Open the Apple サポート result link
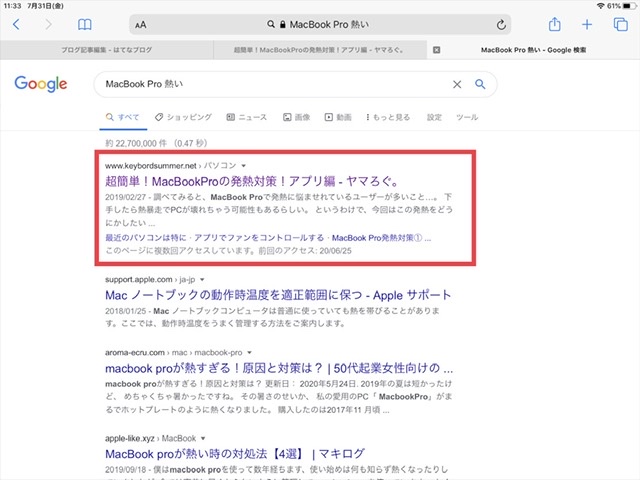The image size is (640, 480). pyautogui.click(x=278, y=295)
